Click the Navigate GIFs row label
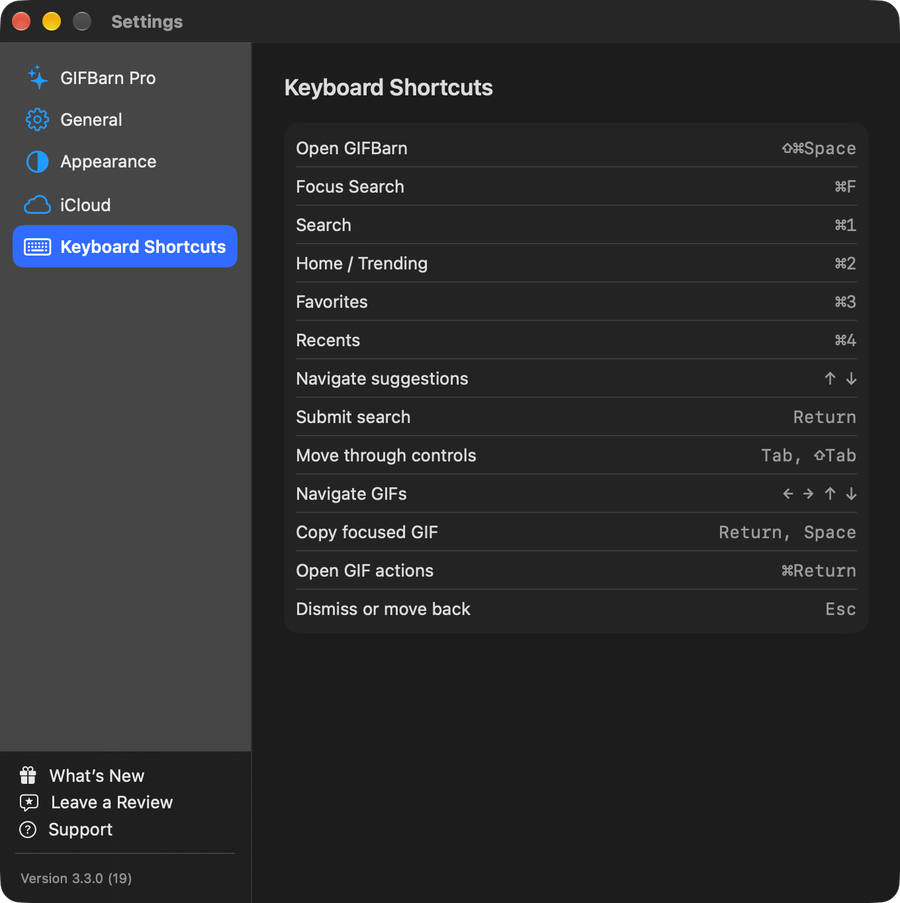This screenshot has height=903, width=900. tap(351, 494)
